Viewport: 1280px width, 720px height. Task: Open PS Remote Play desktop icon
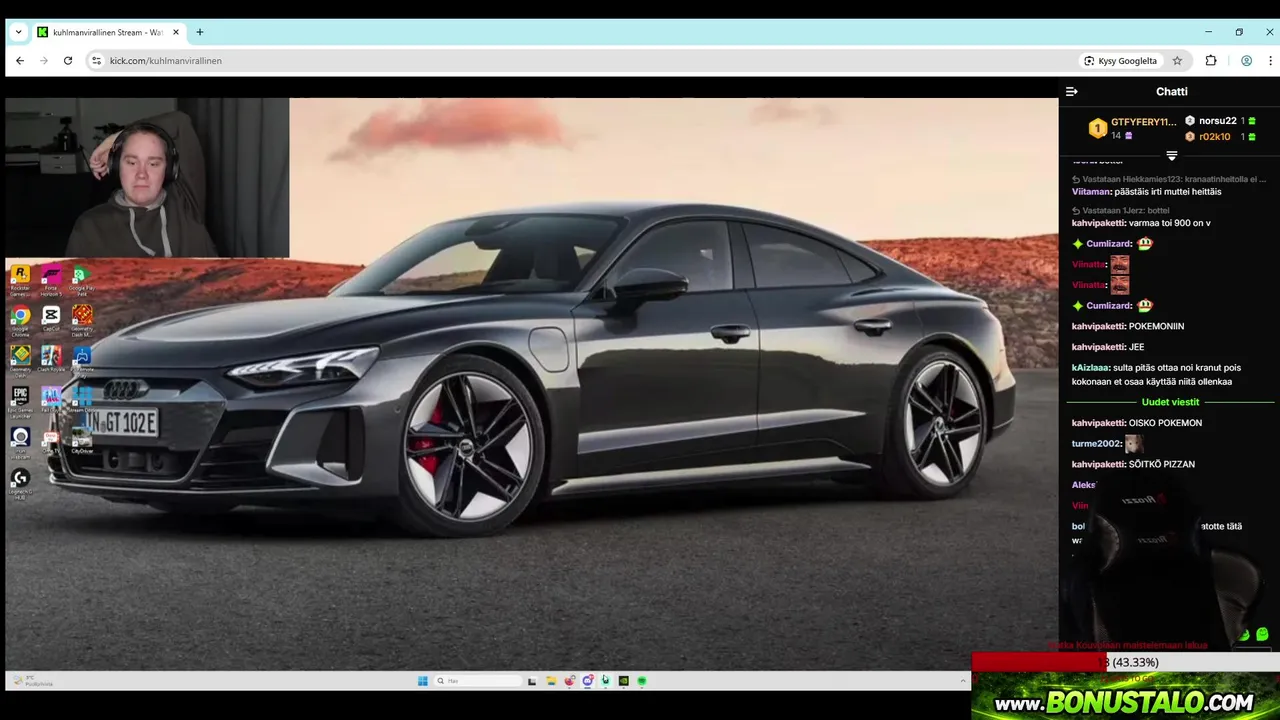(82, 360)
